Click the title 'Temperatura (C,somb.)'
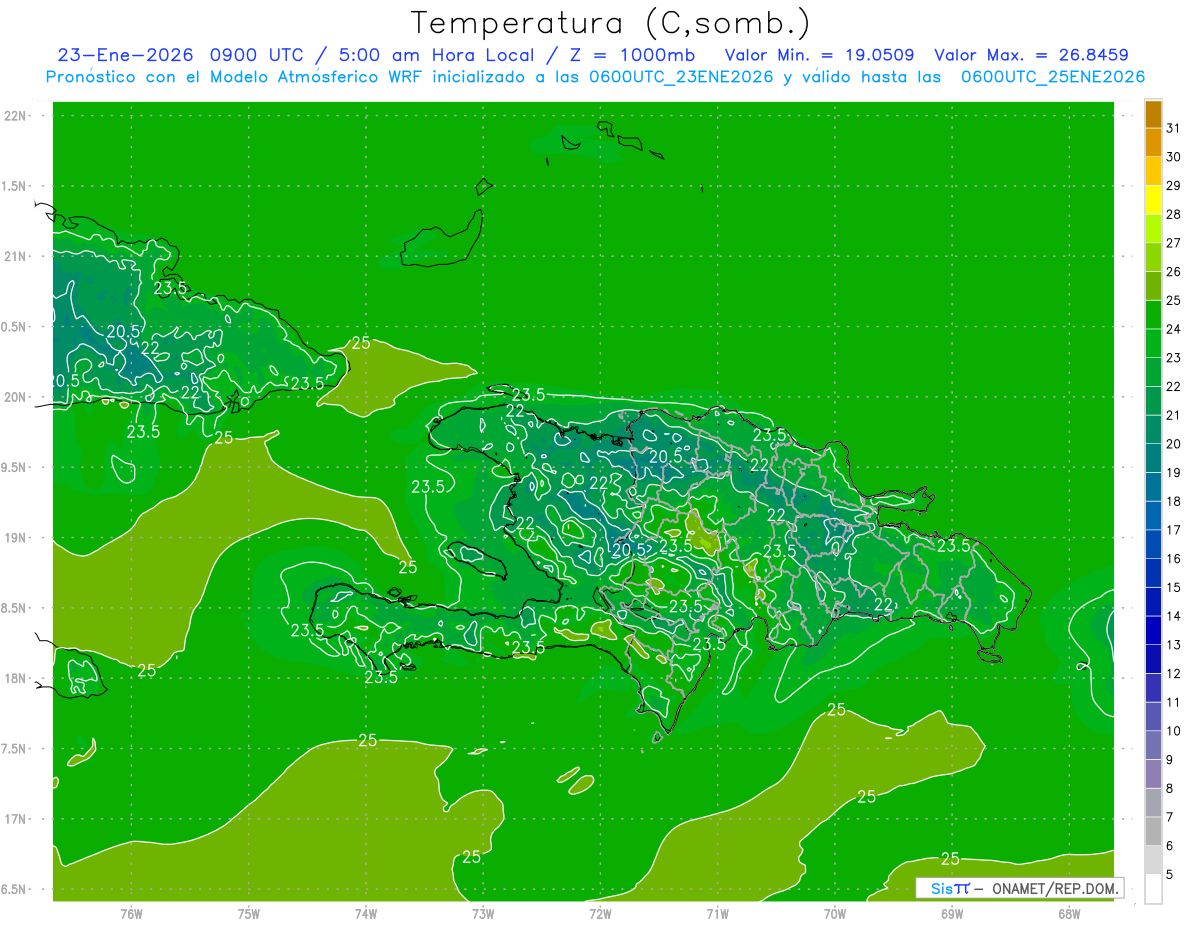1200x927 pixels. point(611,24)
